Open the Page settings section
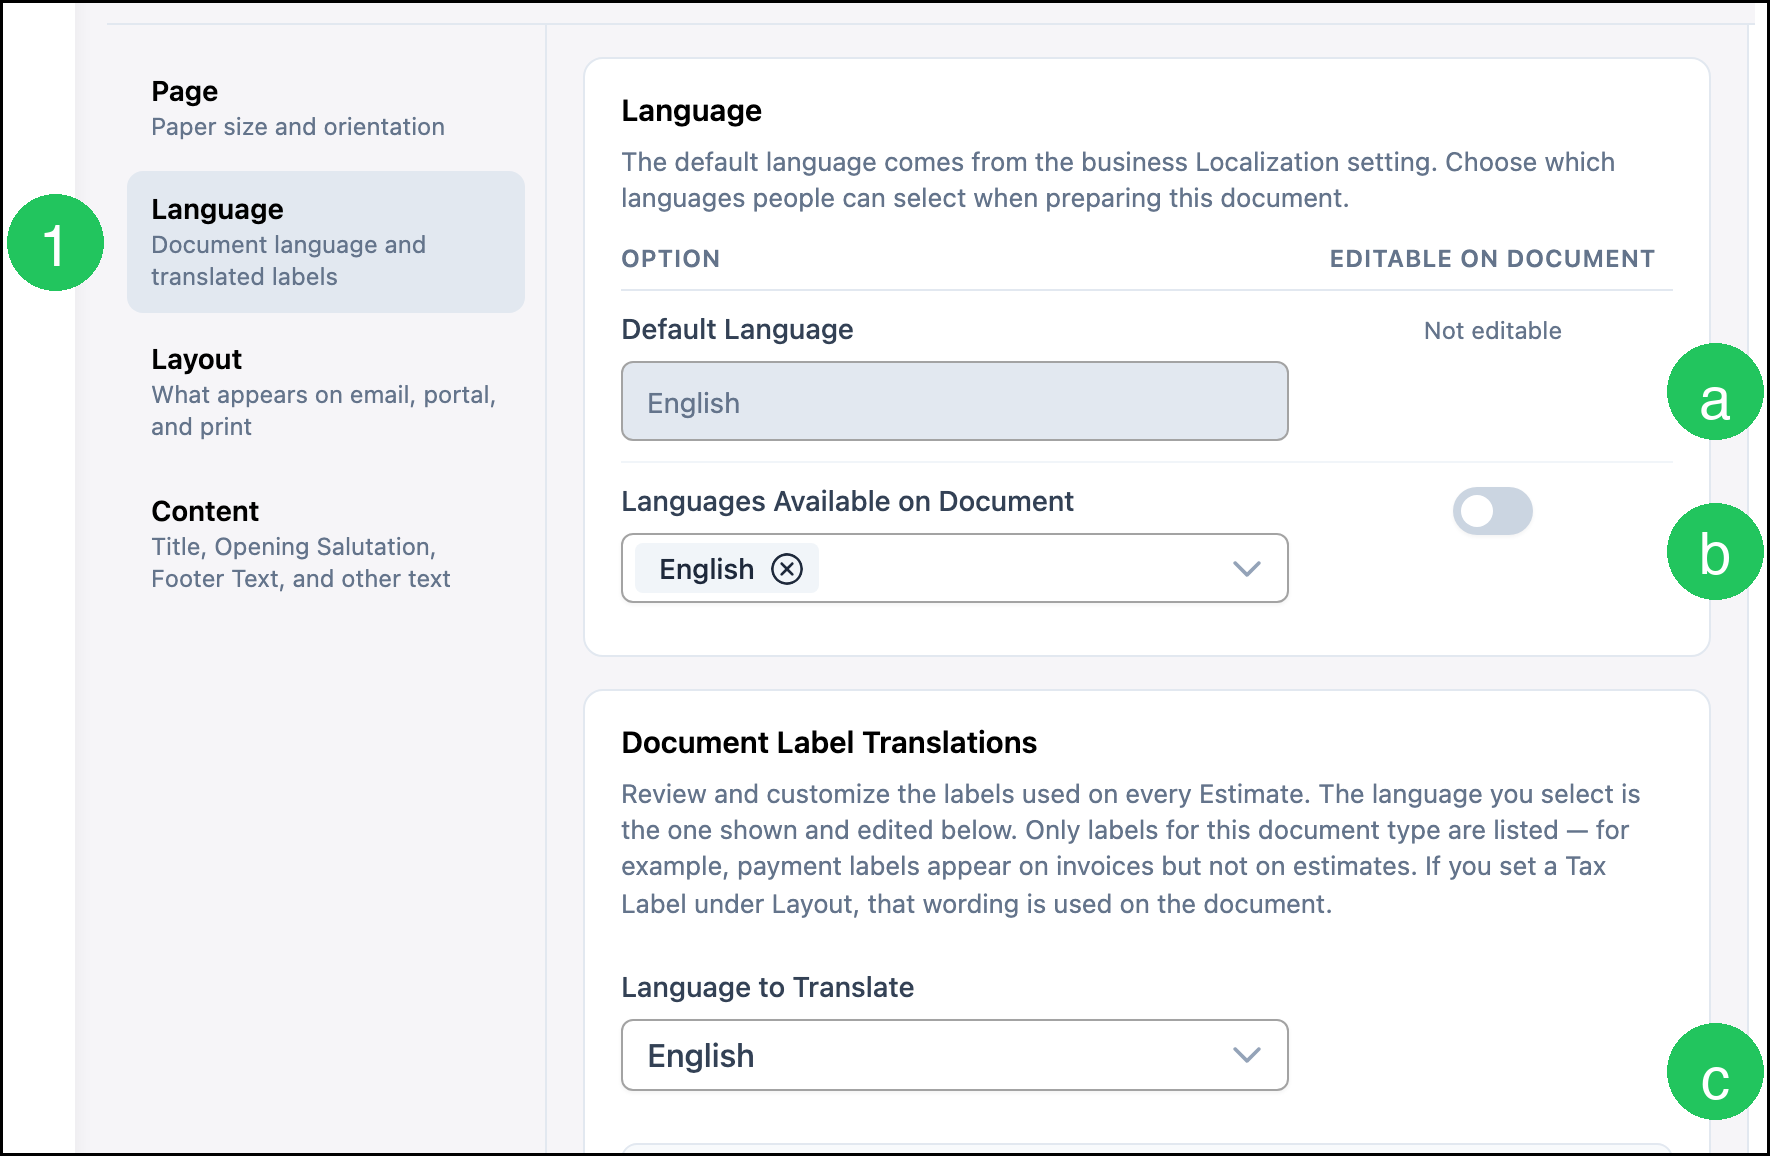1770x1156 pixels. point(325,108)
